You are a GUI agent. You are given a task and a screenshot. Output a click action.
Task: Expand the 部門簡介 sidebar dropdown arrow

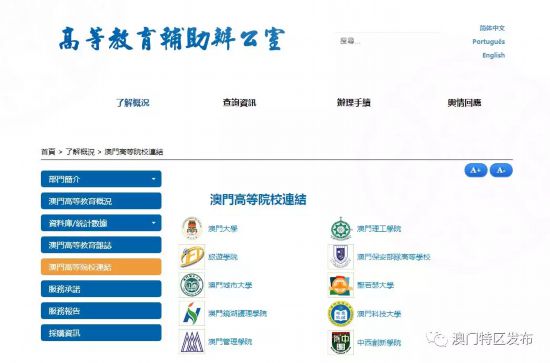pos(153,179)
